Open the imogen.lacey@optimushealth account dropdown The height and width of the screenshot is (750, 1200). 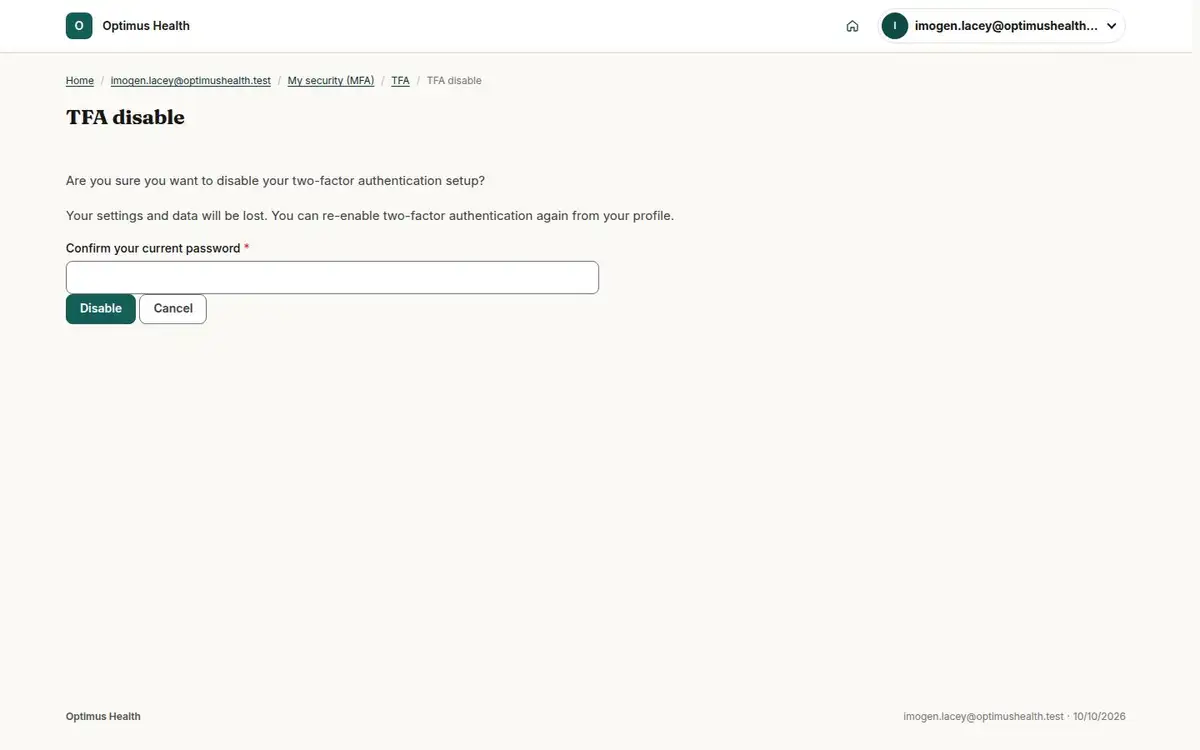click(1002, 26)
